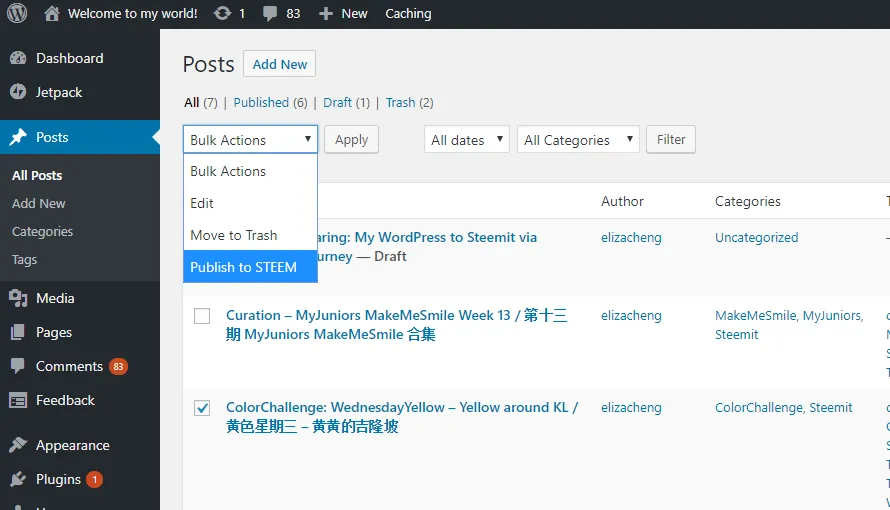Click Add New button beside Posts heading
The image size is (890, 510).
click(280, 64)
